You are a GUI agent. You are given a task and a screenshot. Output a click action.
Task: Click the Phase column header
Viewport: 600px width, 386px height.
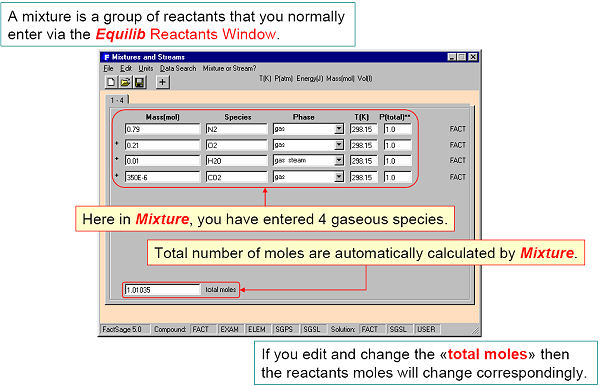click(303, 117)
